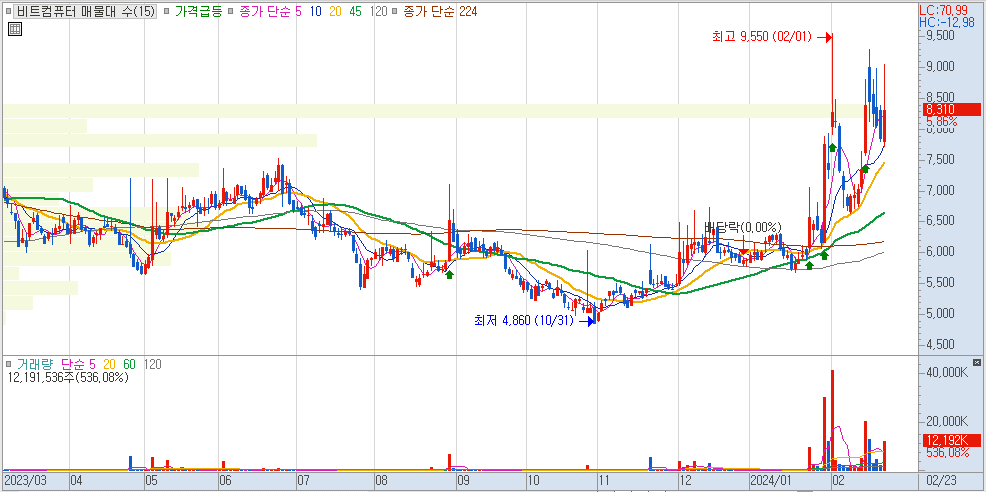
Task: Click the 2024/01 date axis label
Action: [x=770, y=482]
